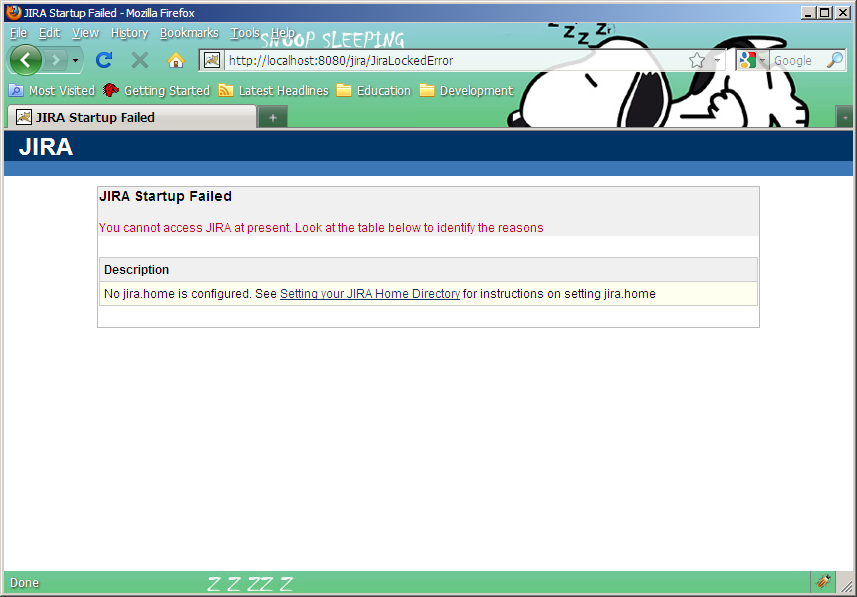Reload the page with the blue Reload icon

tap(104, 60)
